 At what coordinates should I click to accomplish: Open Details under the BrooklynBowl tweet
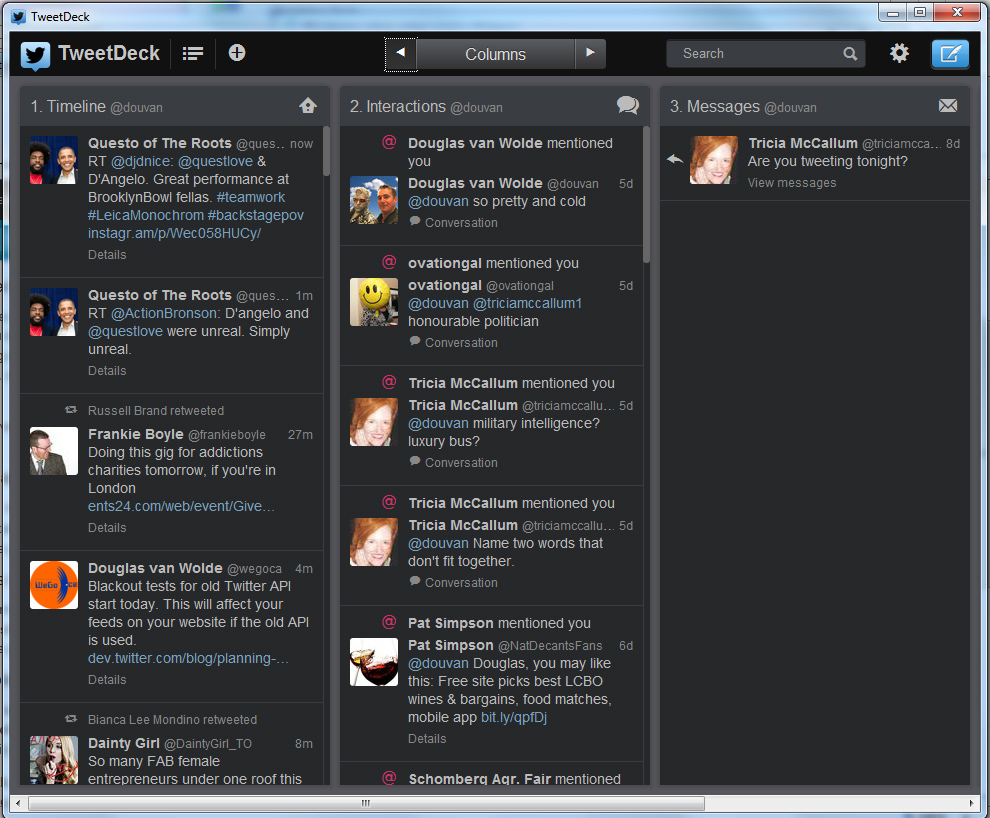point(107,254)
